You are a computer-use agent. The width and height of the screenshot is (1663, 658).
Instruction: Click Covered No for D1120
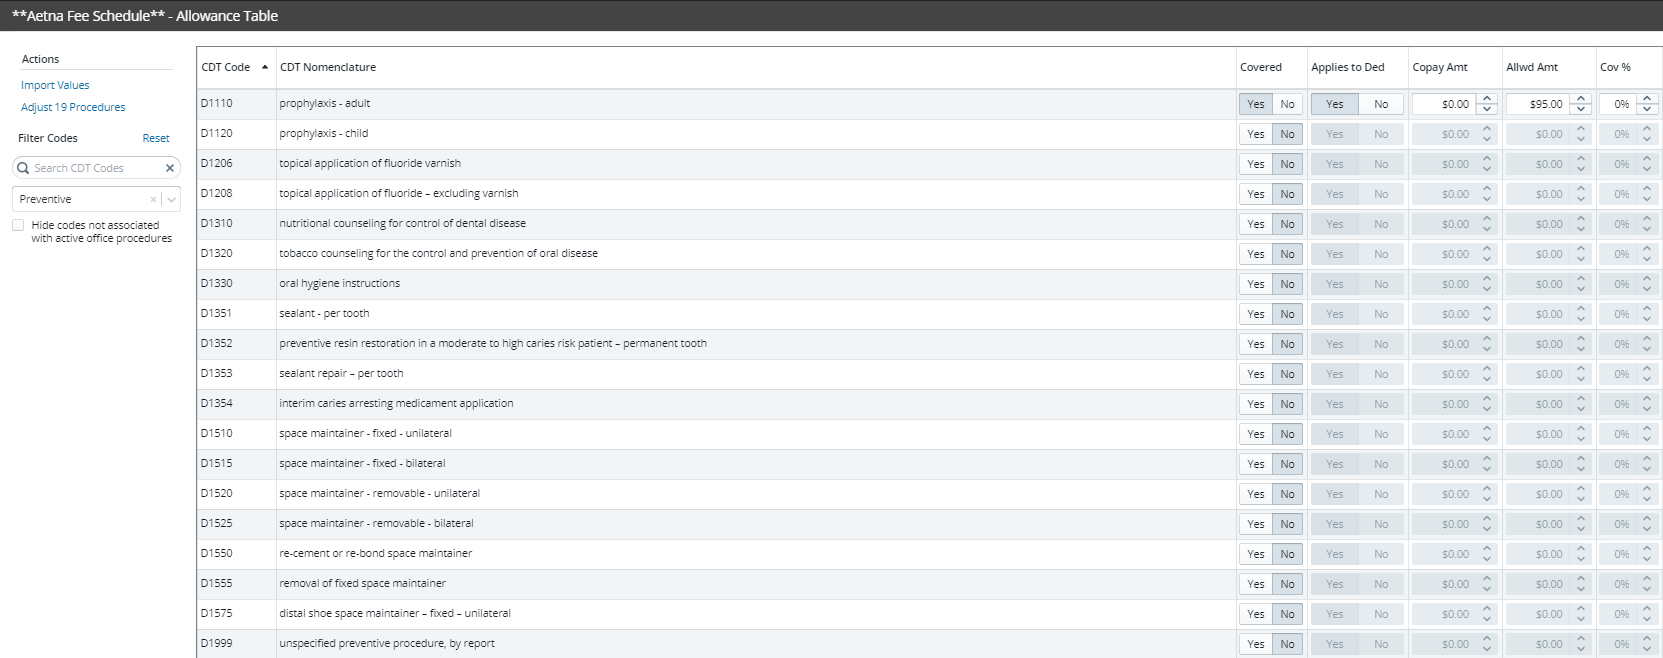[x=1287, y=134]
